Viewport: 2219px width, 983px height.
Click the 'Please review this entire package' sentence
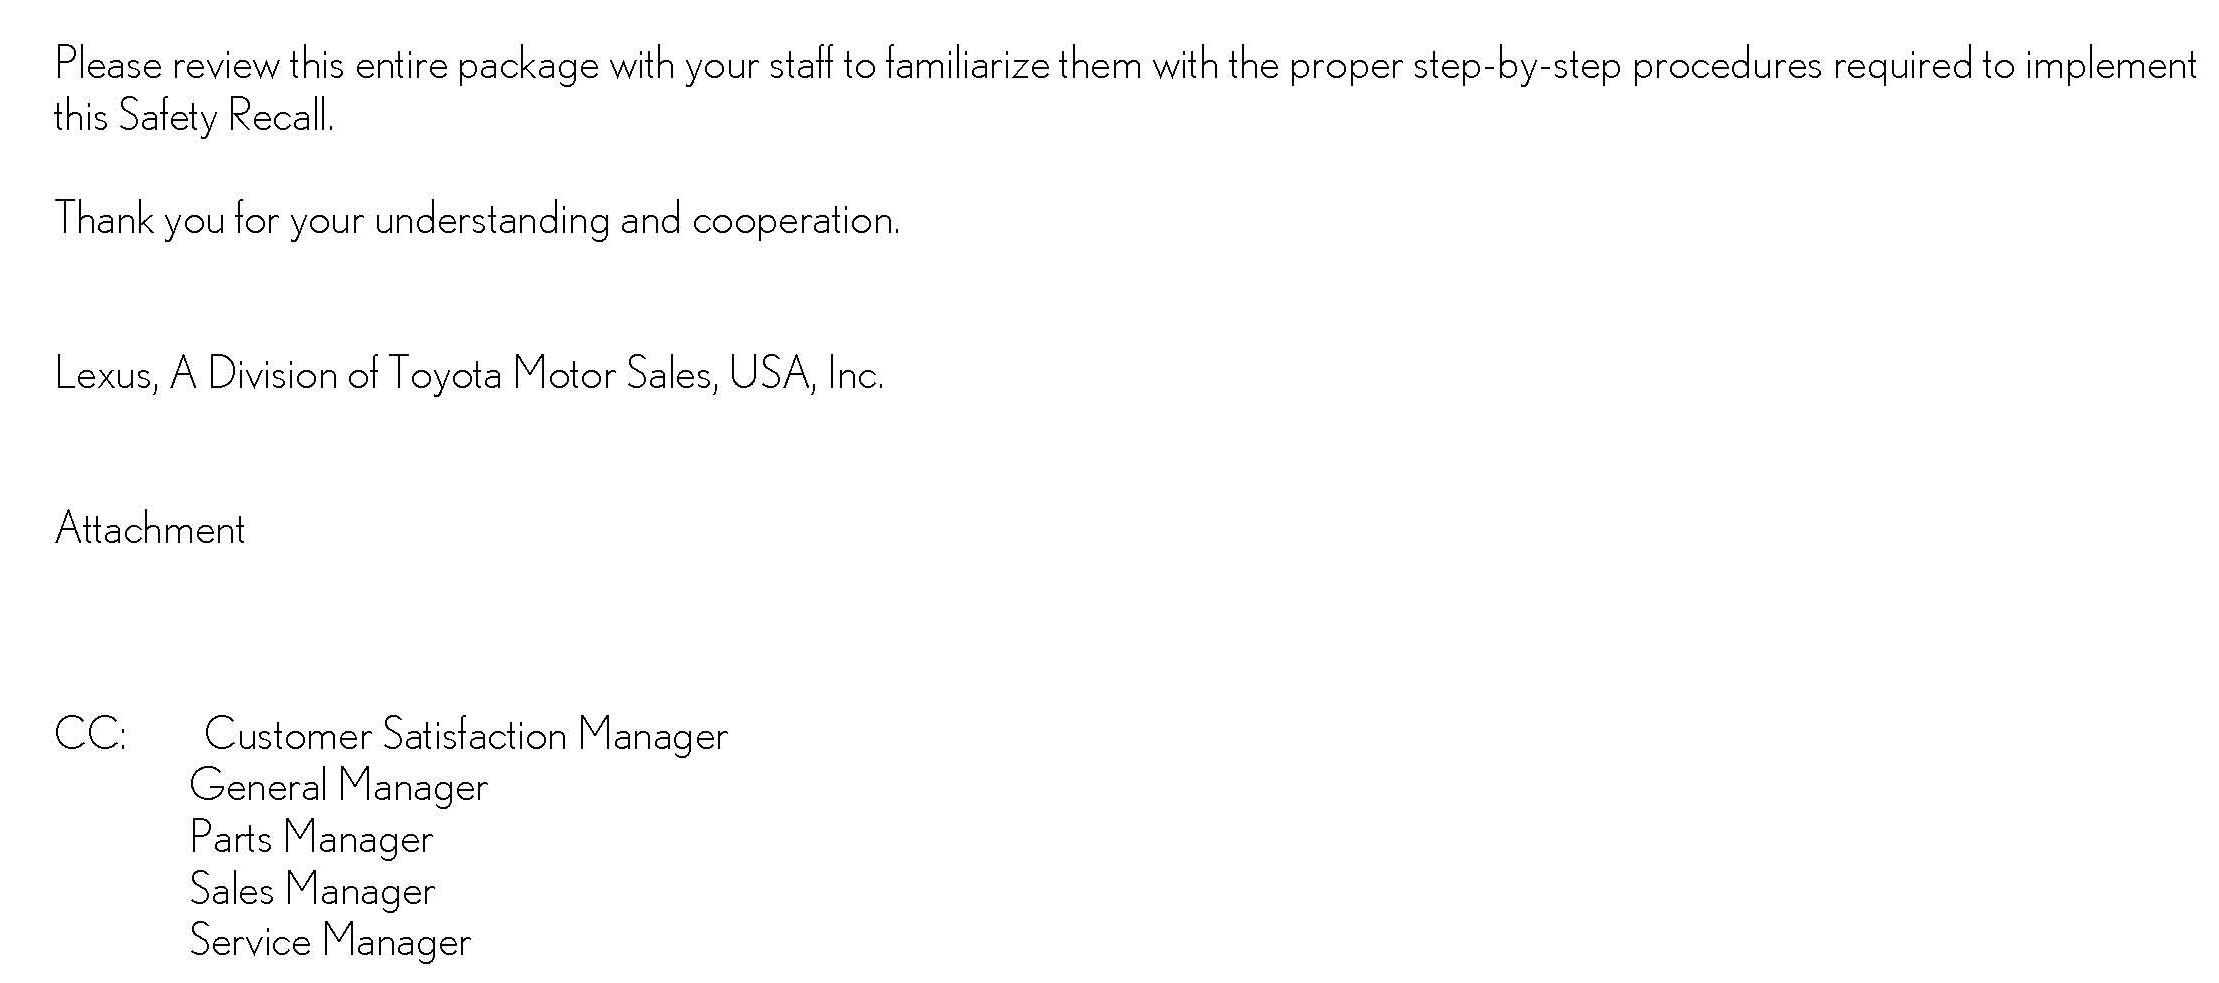point(1125,90)
